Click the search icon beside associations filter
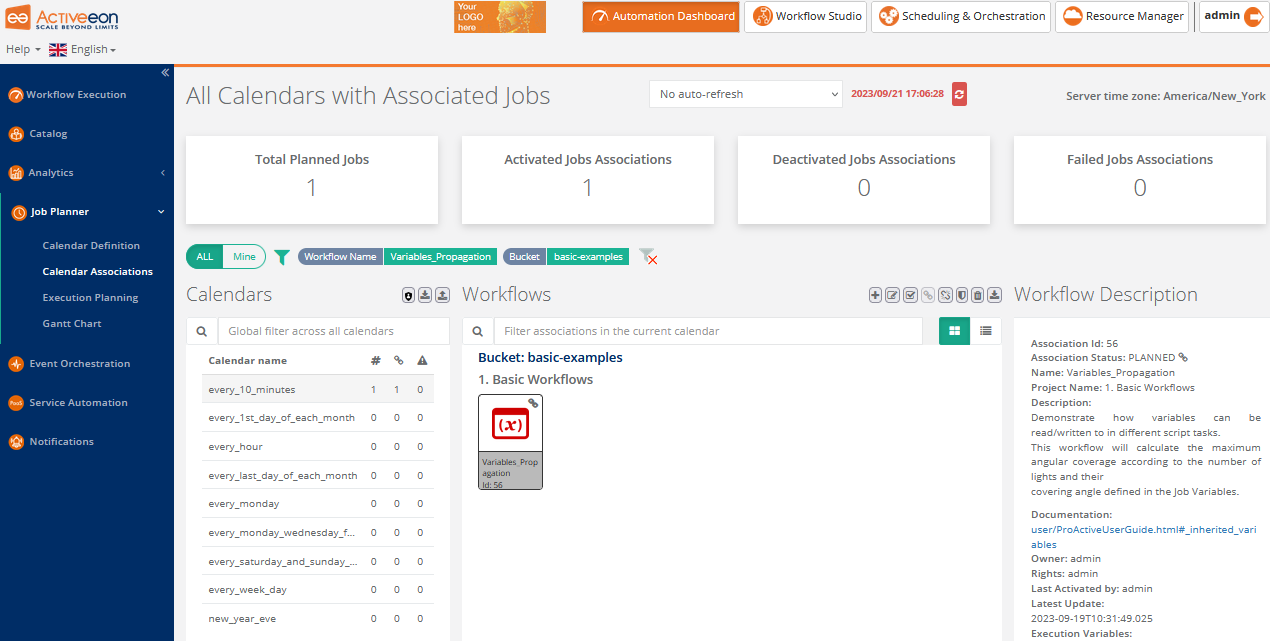Image resolution: width=1270 pixels, height=641 pixels. click(478, 331)
